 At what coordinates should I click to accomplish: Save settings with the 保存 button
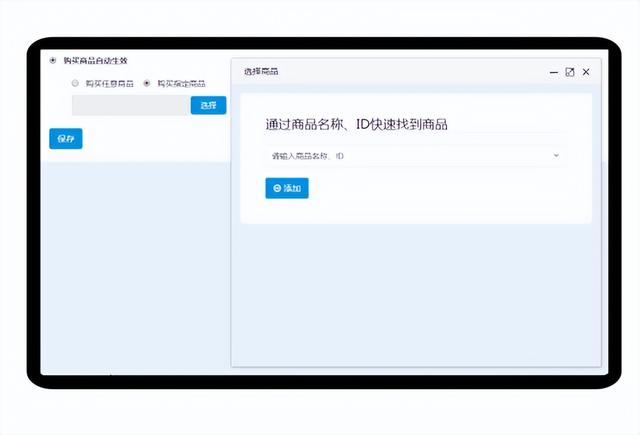pyautogui.click(x=66, y=139)
